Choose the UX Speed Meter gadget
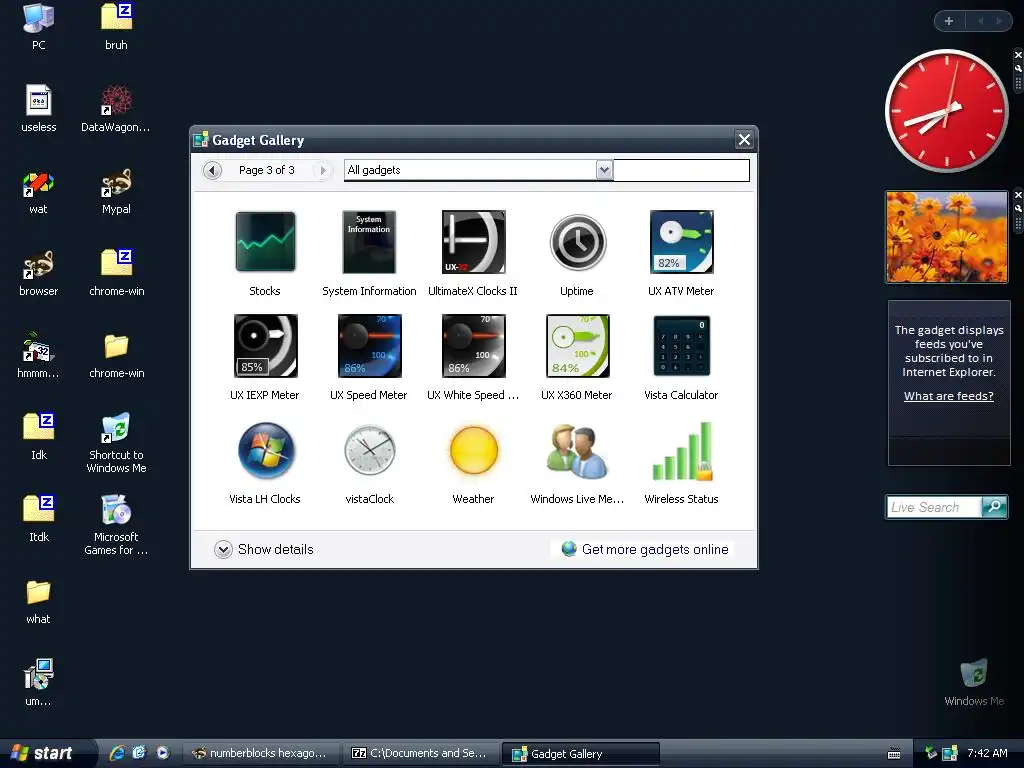This screenshot has width=1024, height=768. coord(369,345)
